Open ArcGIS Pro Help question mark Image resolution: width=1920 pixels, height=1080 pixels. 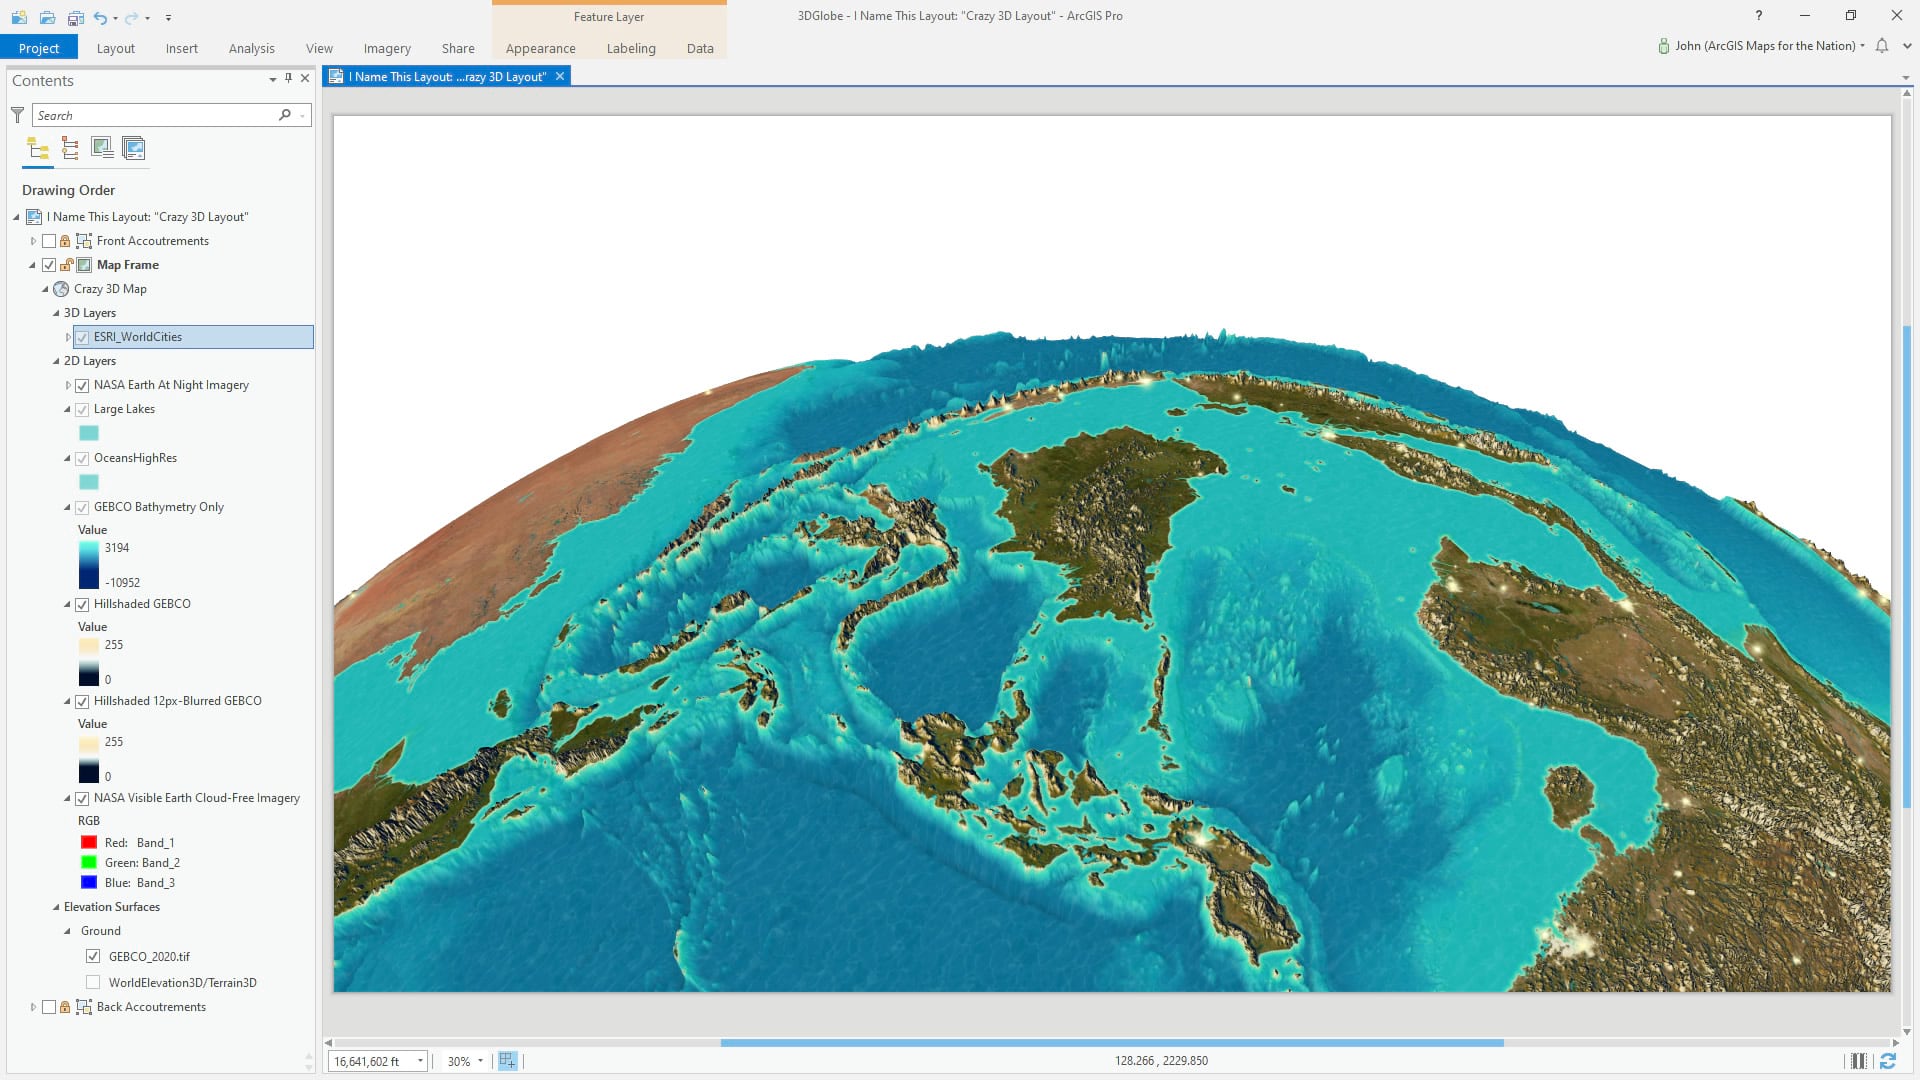coord(1758,16)
